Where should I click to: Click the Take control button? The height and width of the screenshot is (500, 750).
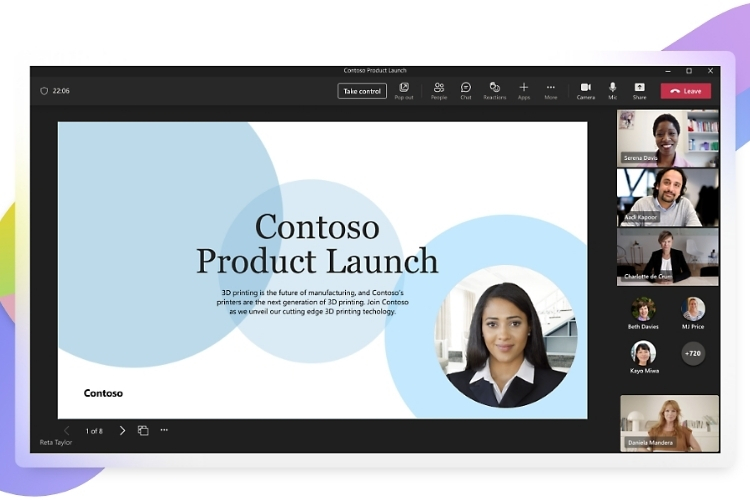362,91
